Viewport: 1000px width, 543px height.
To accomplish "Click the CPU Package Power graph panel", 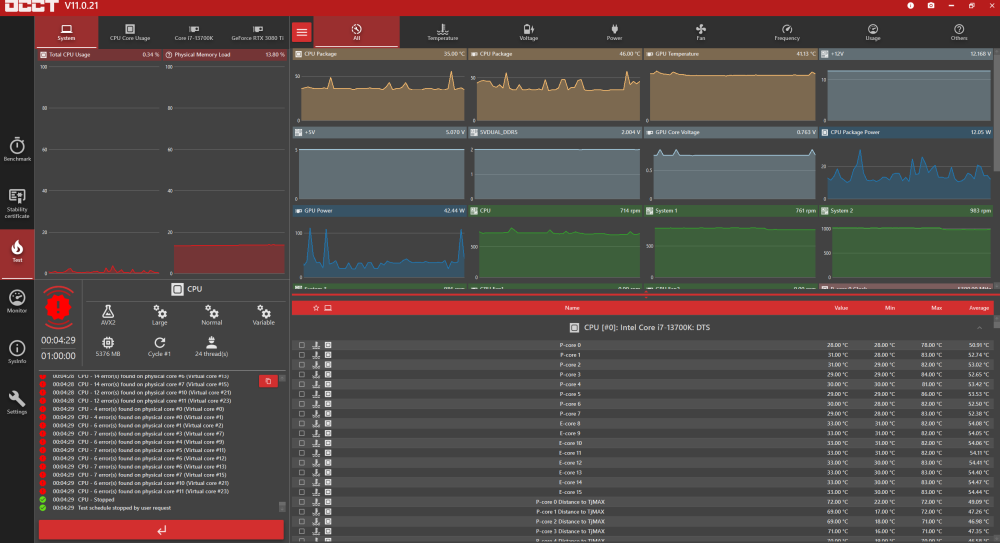I will coord(906,165).
